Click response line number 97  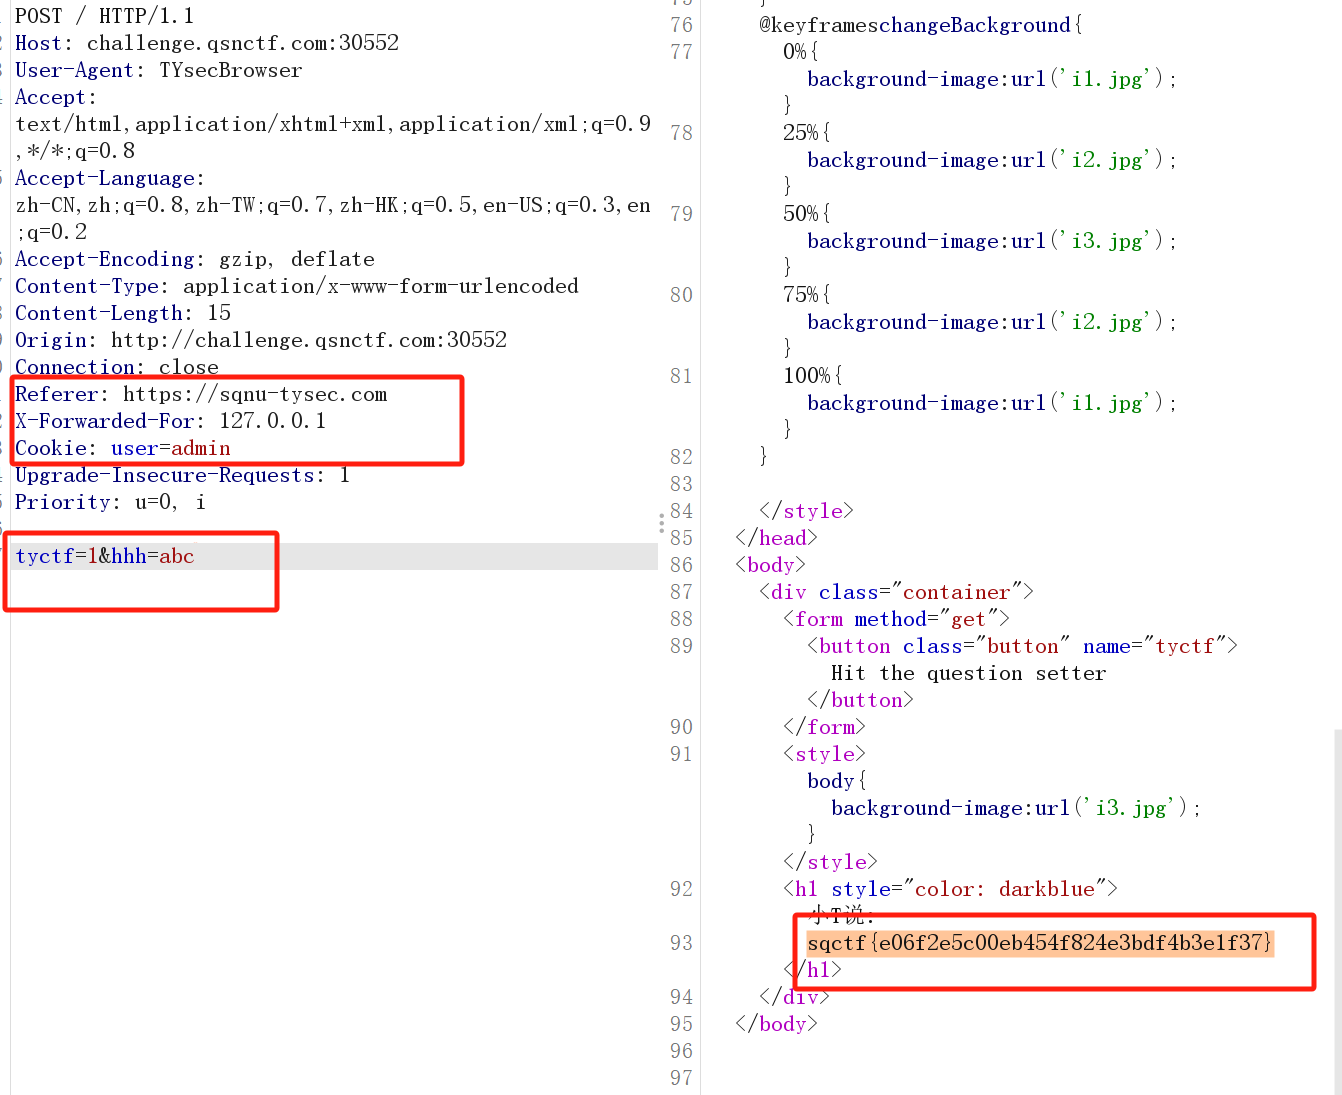coord(681,1078)
